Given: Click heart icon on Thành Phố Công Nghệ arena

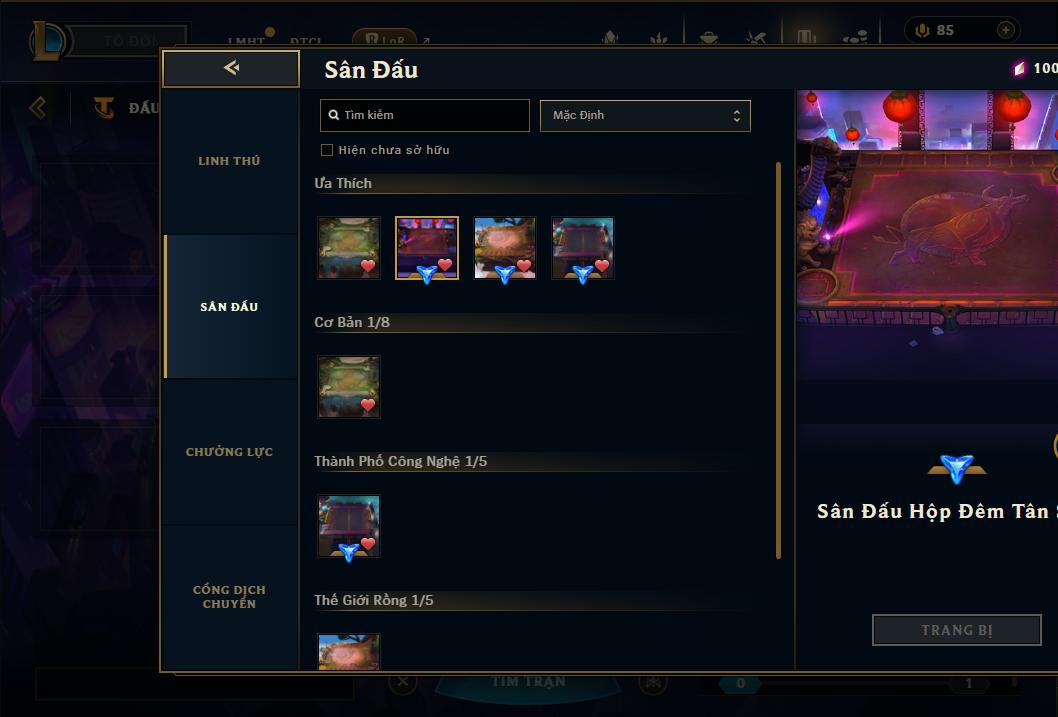Looking at the screenshot, I should tap(368, 543).
